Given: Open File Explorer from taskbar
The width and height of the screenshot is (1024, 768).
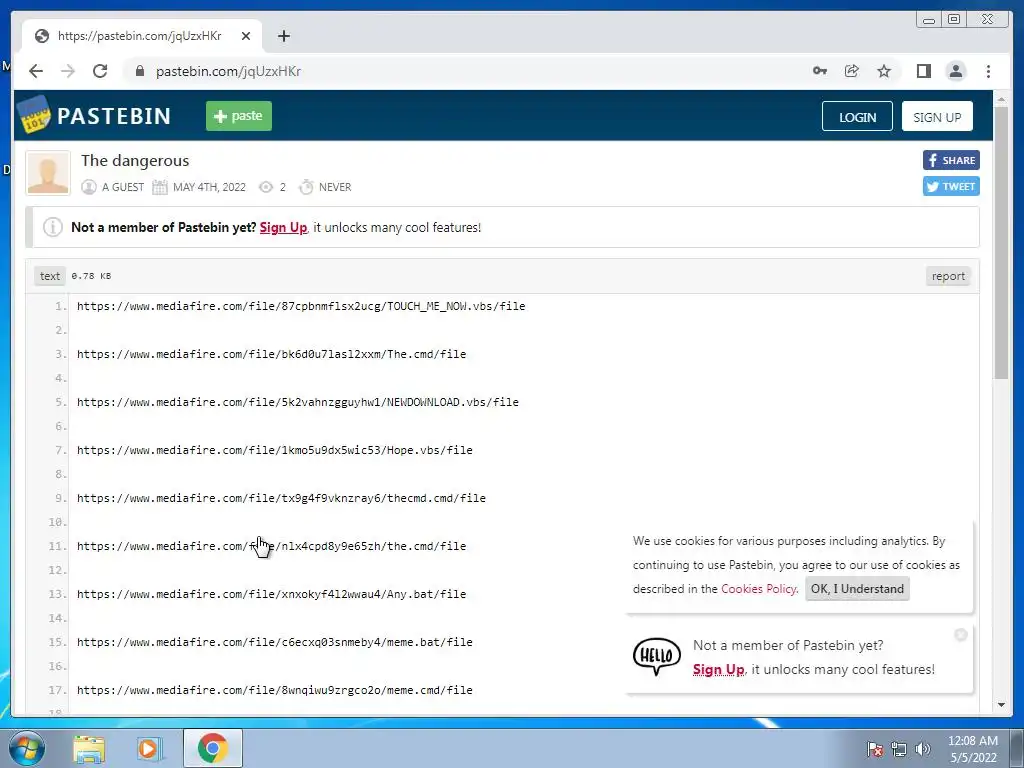Looking at the screenshot, I should click(89, 749).
